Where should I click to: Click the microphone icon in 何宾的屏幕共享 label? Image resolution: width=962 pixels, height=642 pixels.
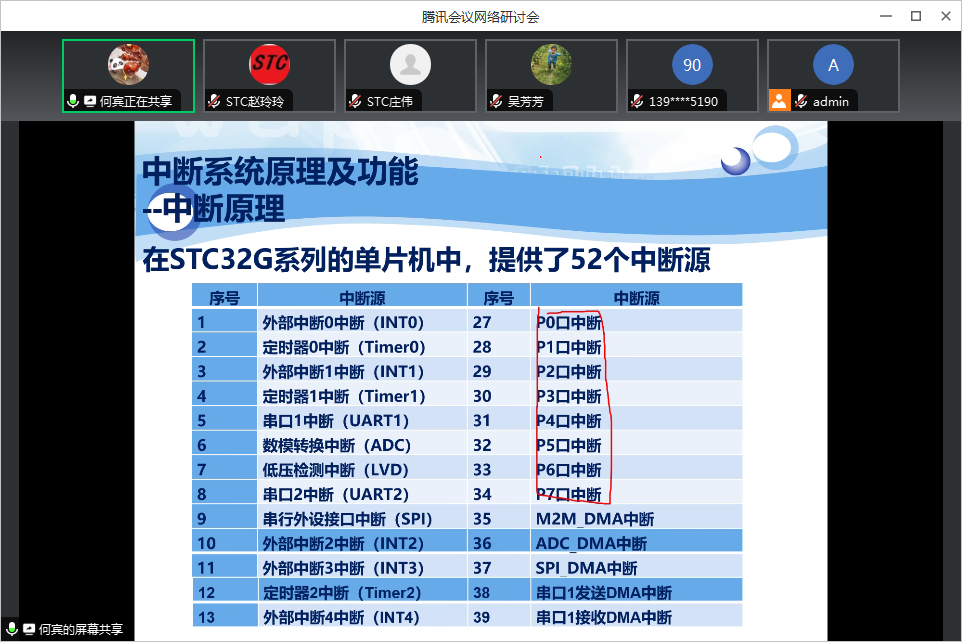click(12, 629)
